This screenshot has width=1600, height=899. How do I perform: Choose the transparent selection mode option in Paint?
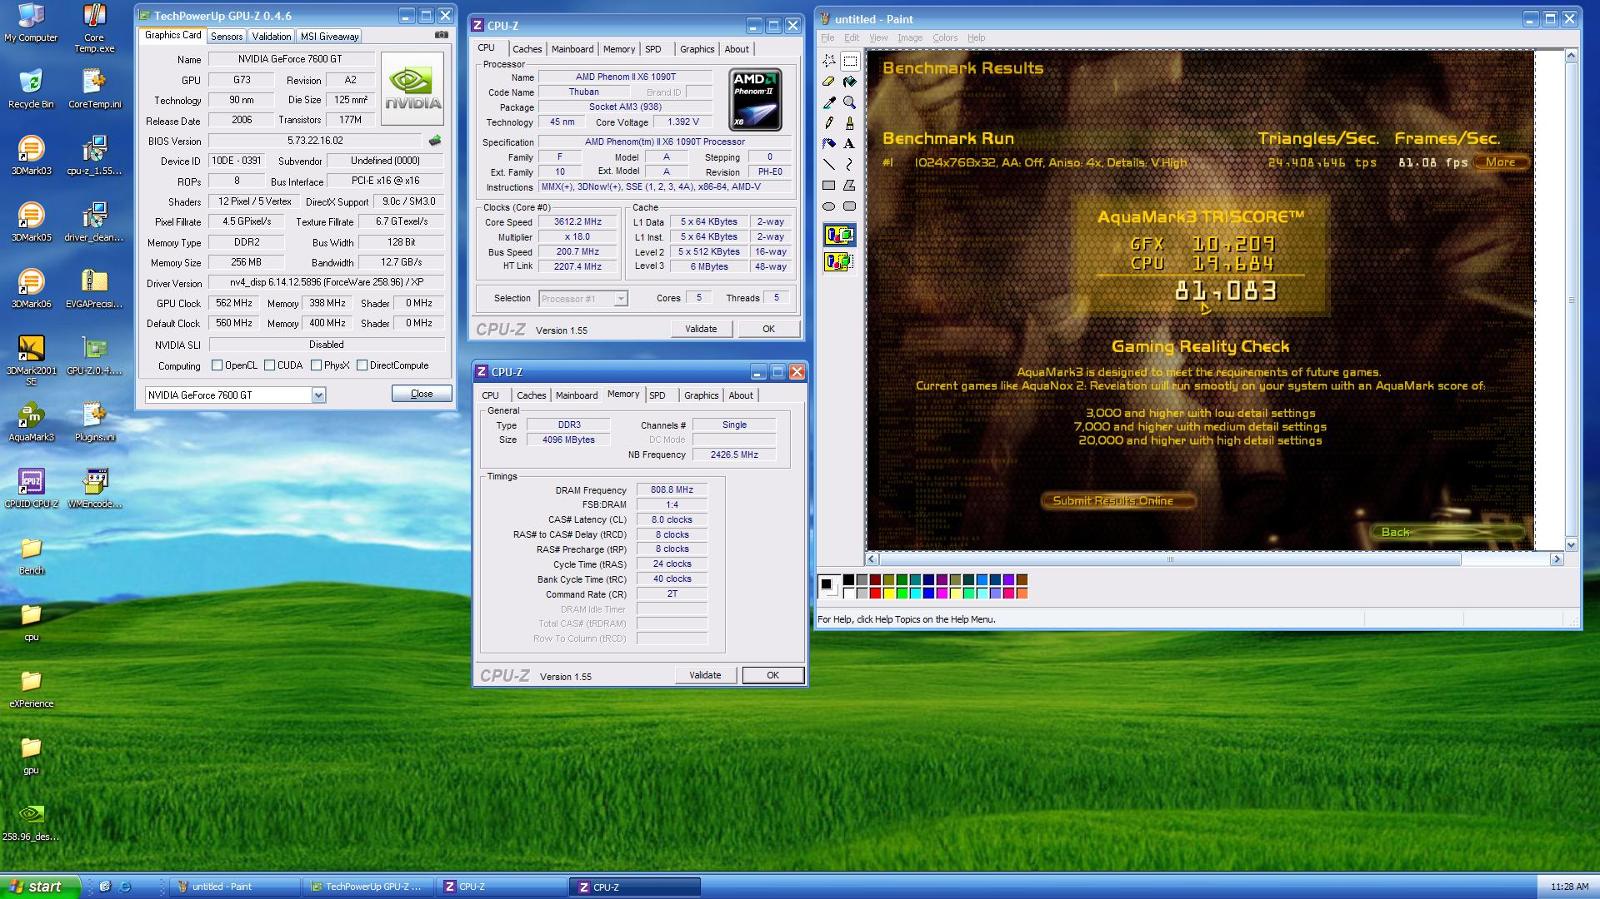839,261
